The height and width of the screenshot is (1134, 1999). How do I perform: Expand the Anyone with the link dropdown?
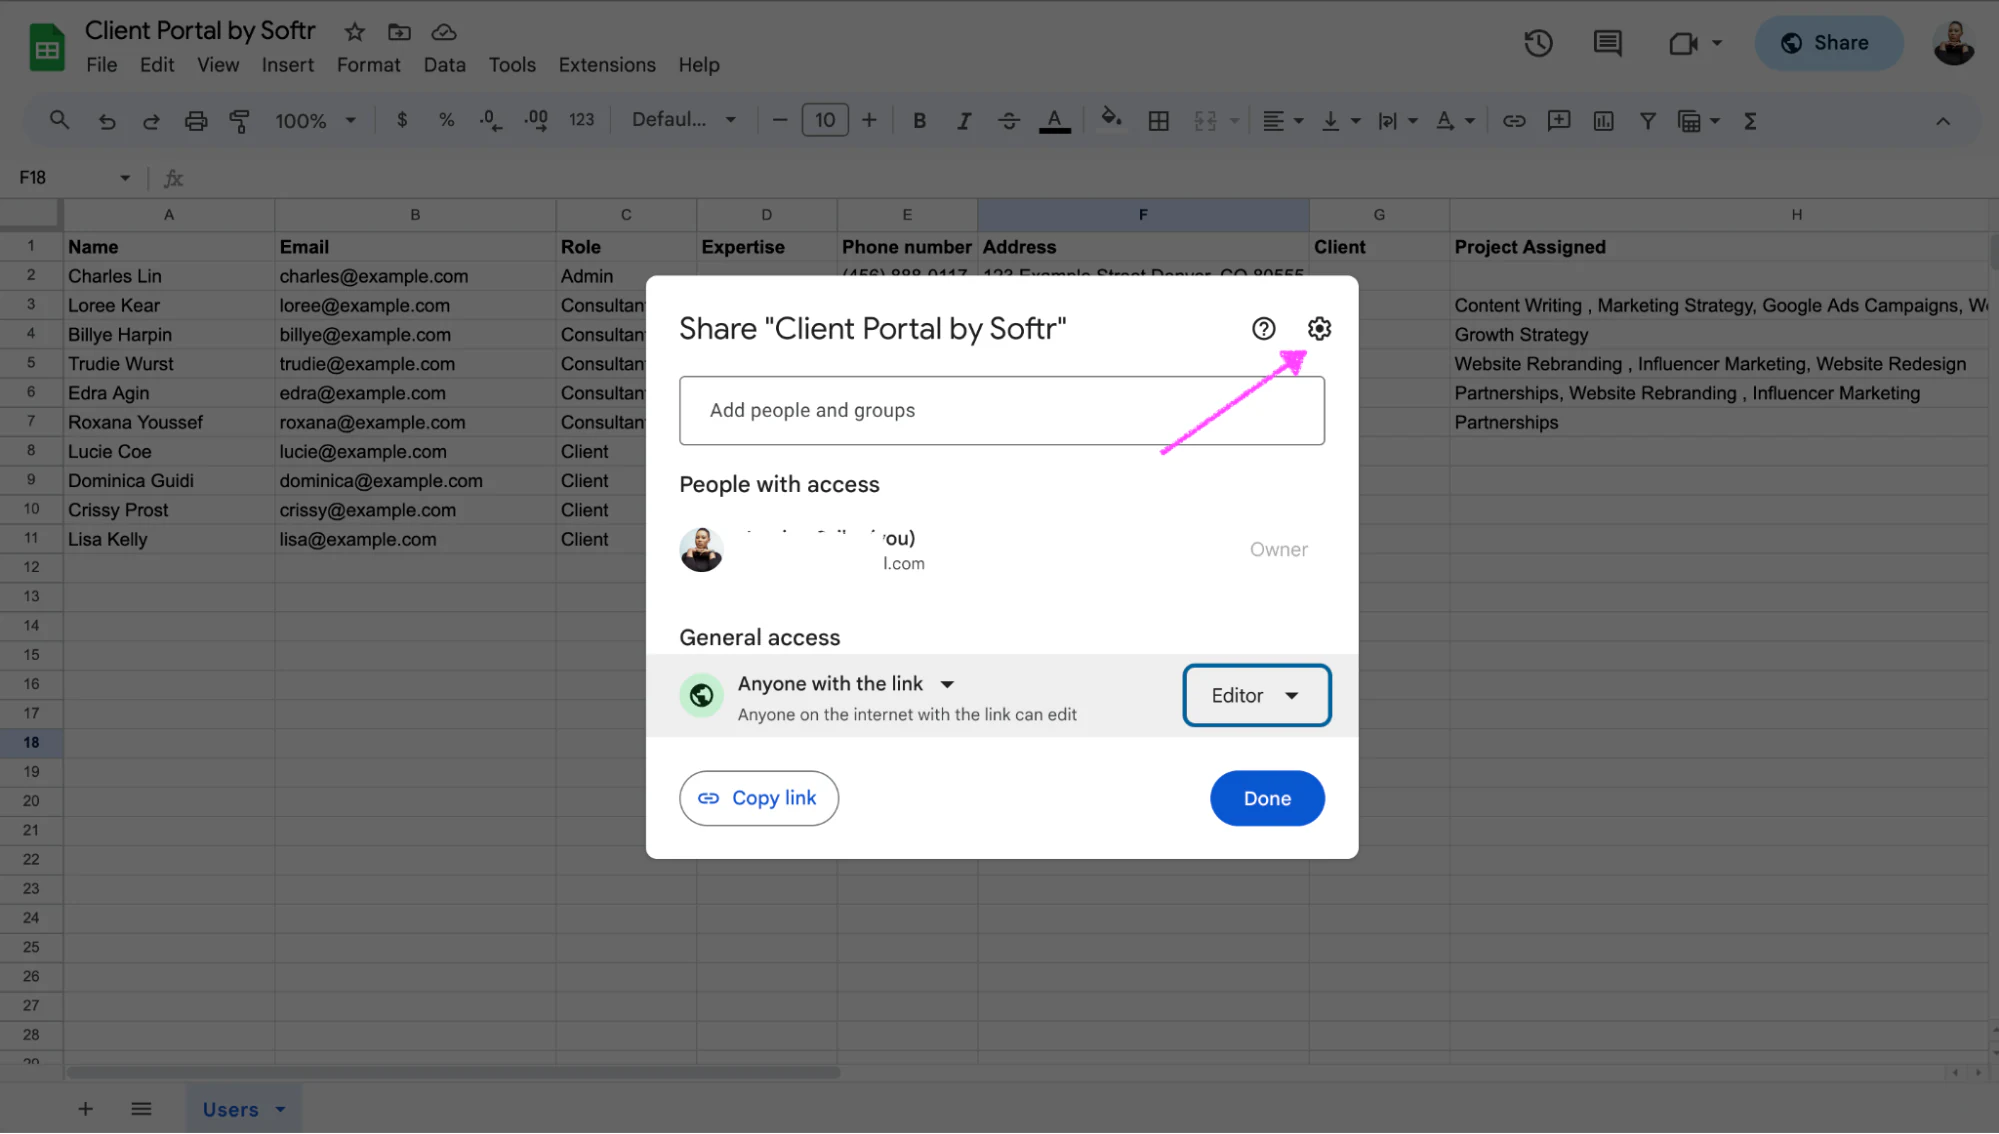click(x=846, y=684)
